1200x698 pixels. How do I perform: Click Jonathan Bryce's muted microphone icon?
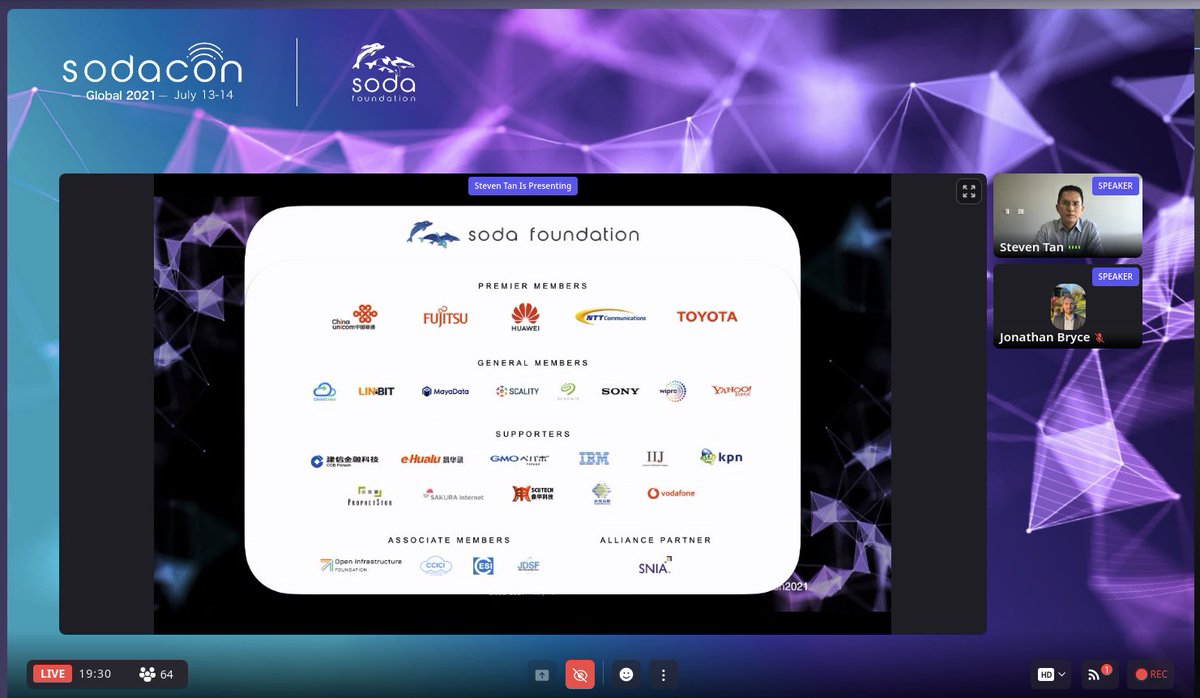coord(1099,338)
